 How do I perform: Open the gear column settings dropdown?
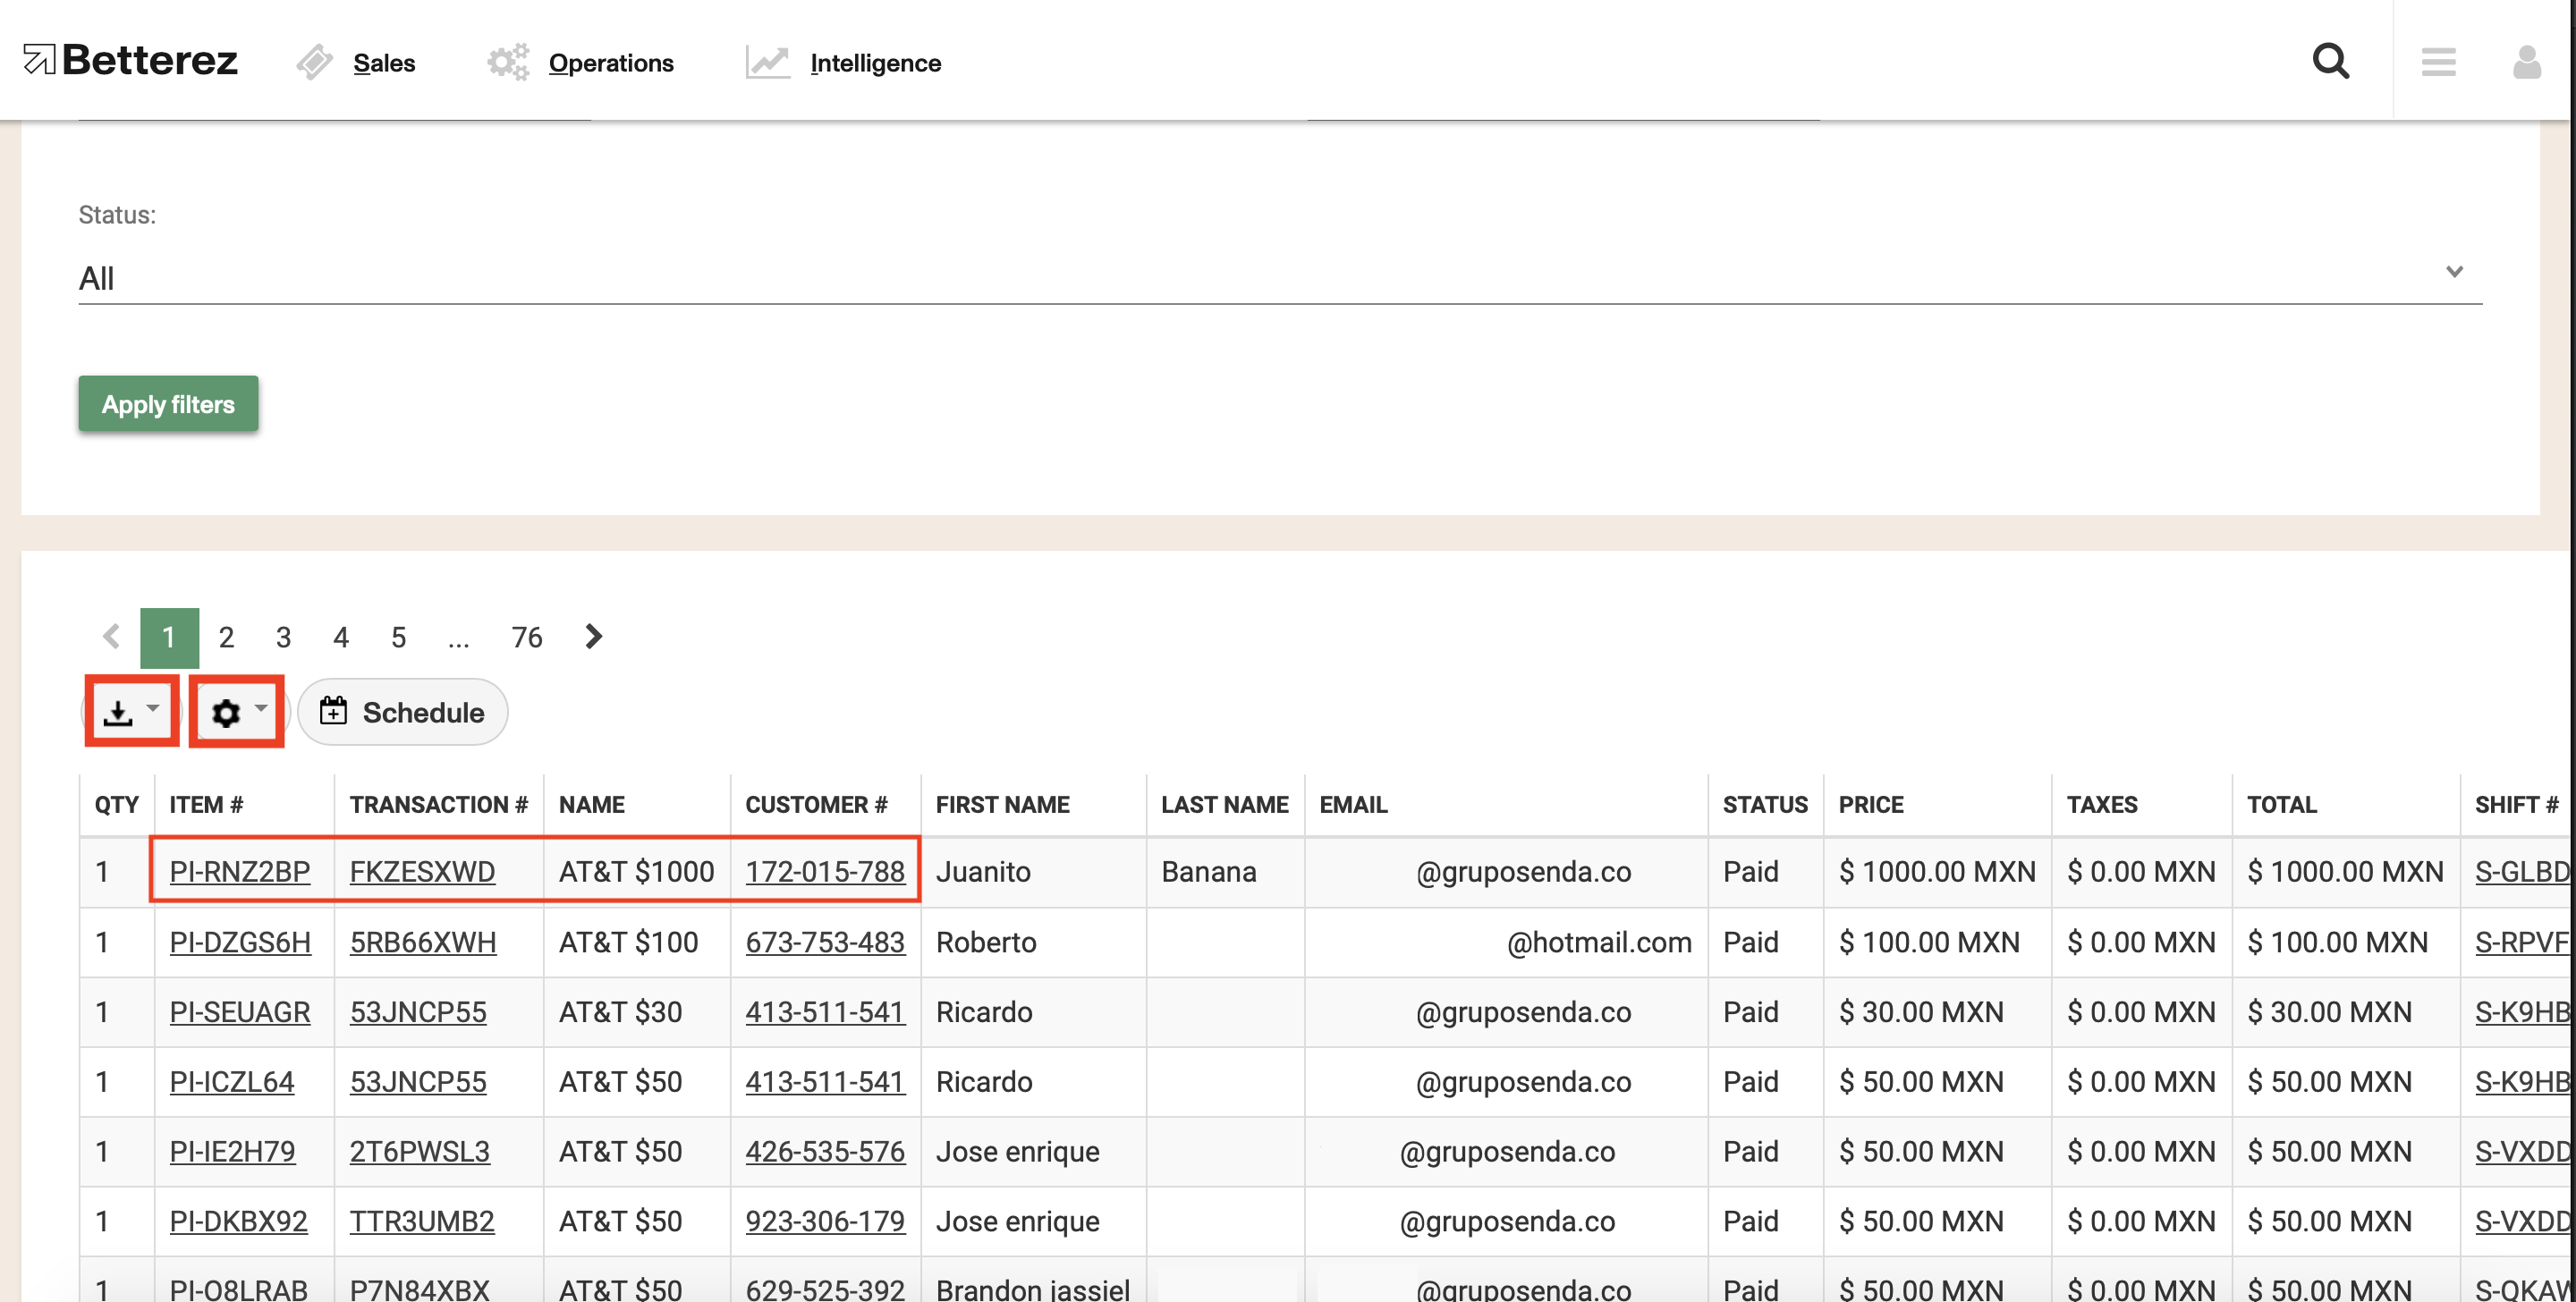pyautogui.click(x=238, y=711)
